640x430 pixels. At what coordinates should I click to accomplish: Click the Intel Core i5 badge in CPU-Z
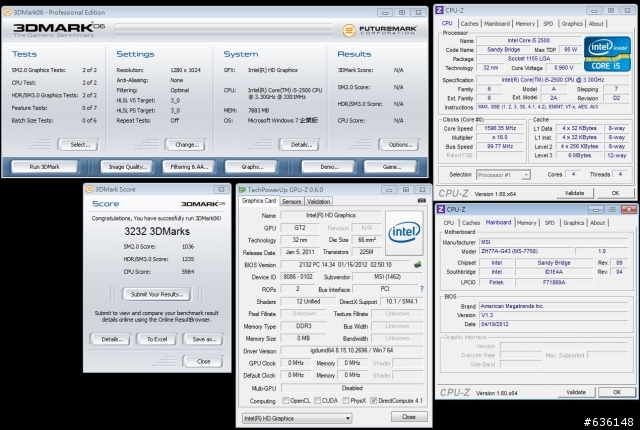point(607,54)
